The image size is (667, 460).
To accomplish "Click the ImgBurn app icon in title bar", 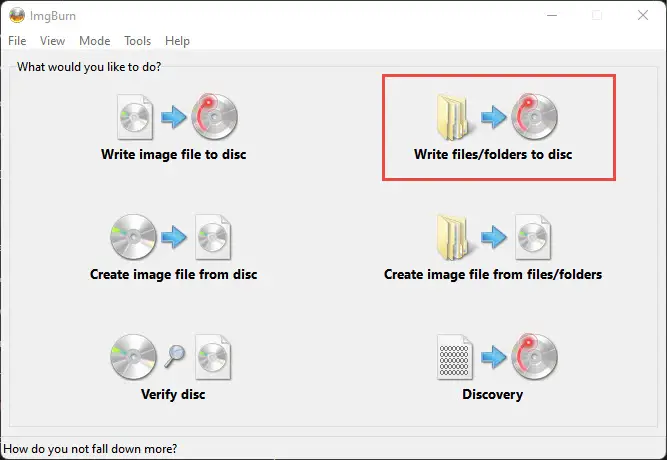I will [x=17, y=16].
